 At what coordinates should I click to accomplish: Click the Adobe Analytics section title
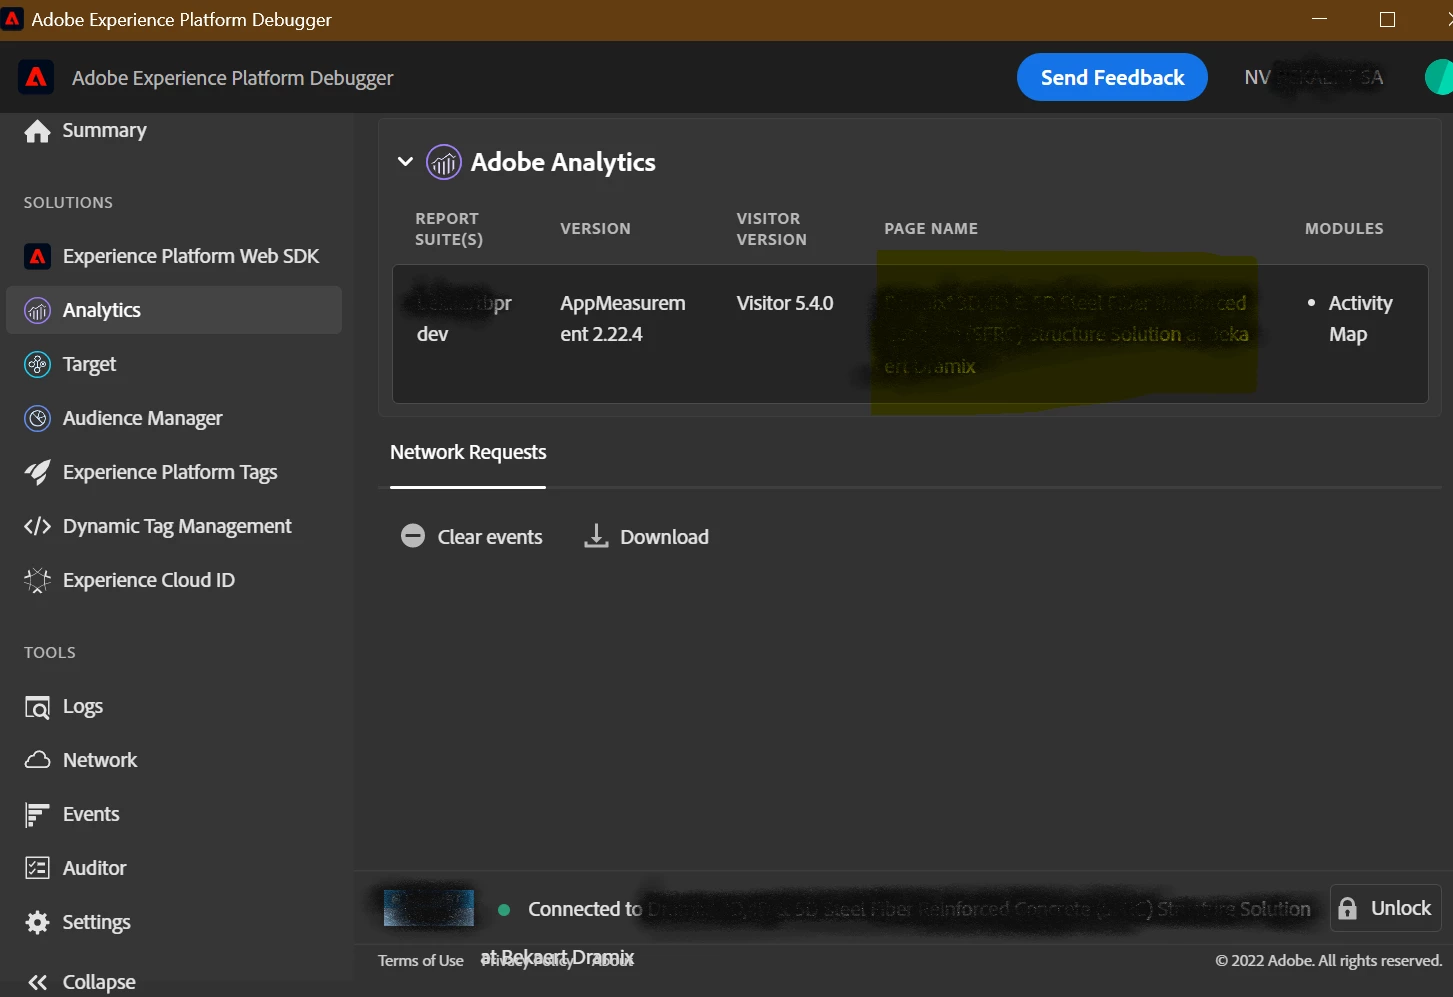(x=563, y=162)
